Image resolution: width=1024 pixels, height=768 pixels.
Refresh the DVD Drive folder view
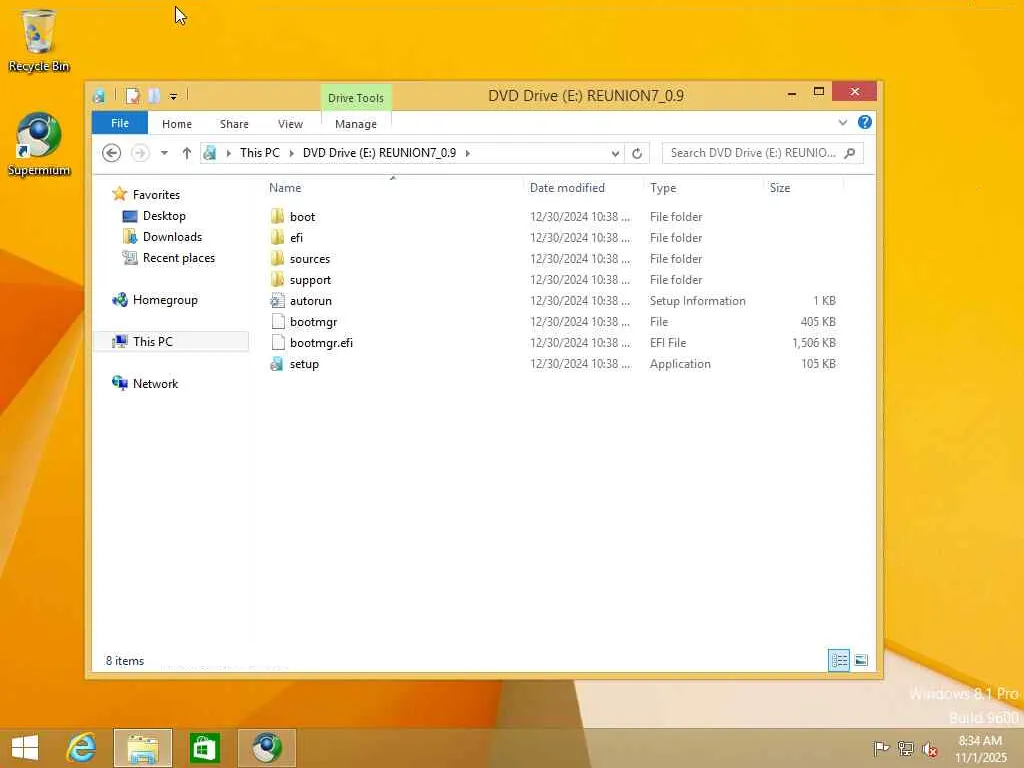[637, 153]
